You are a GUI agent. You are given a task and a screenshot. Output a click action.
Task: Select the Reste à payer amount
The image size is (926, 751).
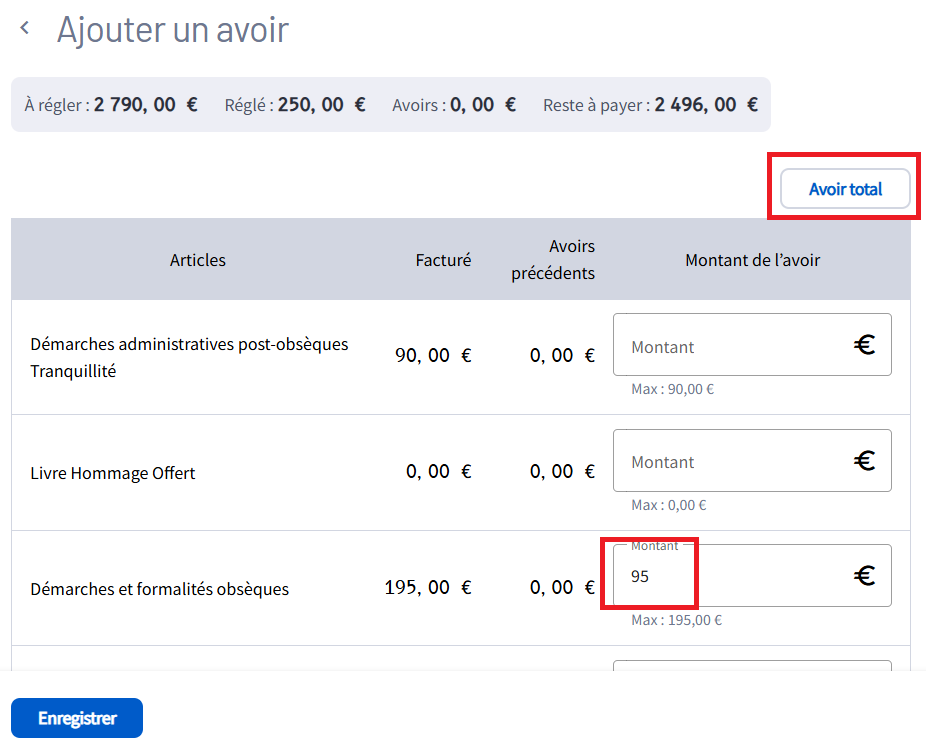click(x=706, y=105)
